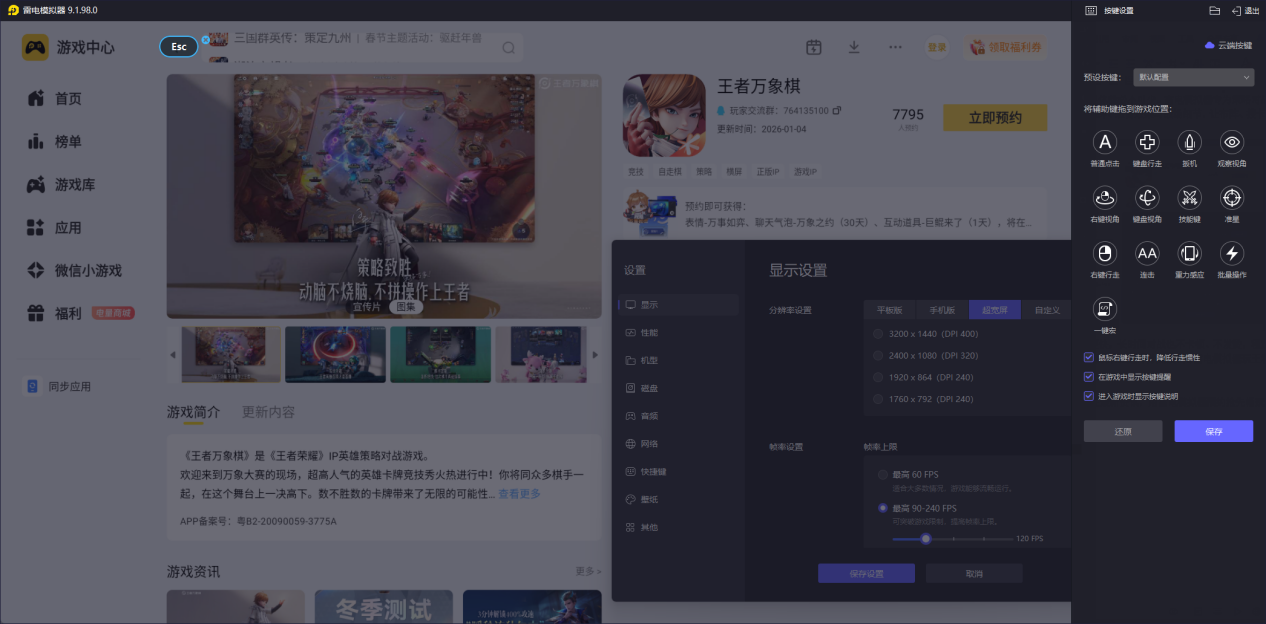Open the 预设按键 默认配置 dropdown
Image resolution: width=1266 pixels, height=624 pixels.
(x=1194, y=77)
